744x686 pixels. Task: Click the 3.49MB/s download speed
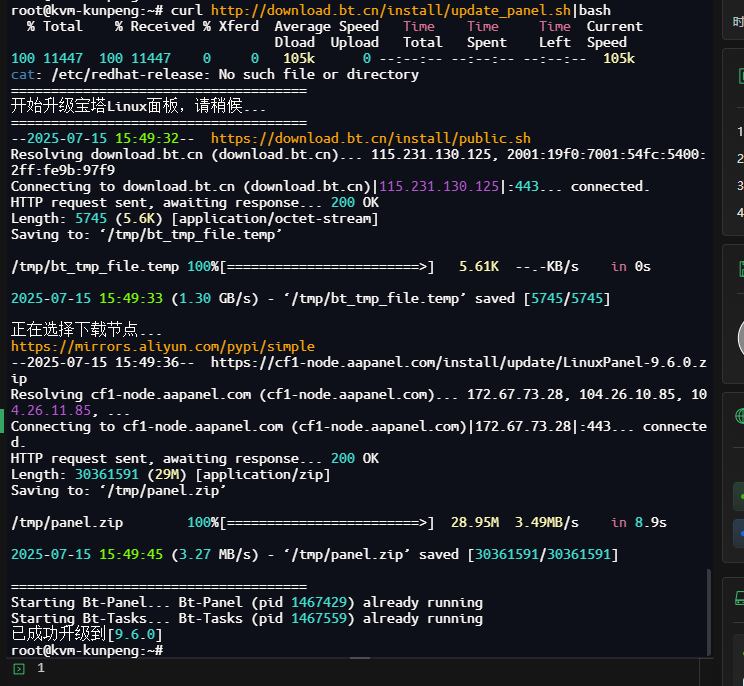pos(547,522)
